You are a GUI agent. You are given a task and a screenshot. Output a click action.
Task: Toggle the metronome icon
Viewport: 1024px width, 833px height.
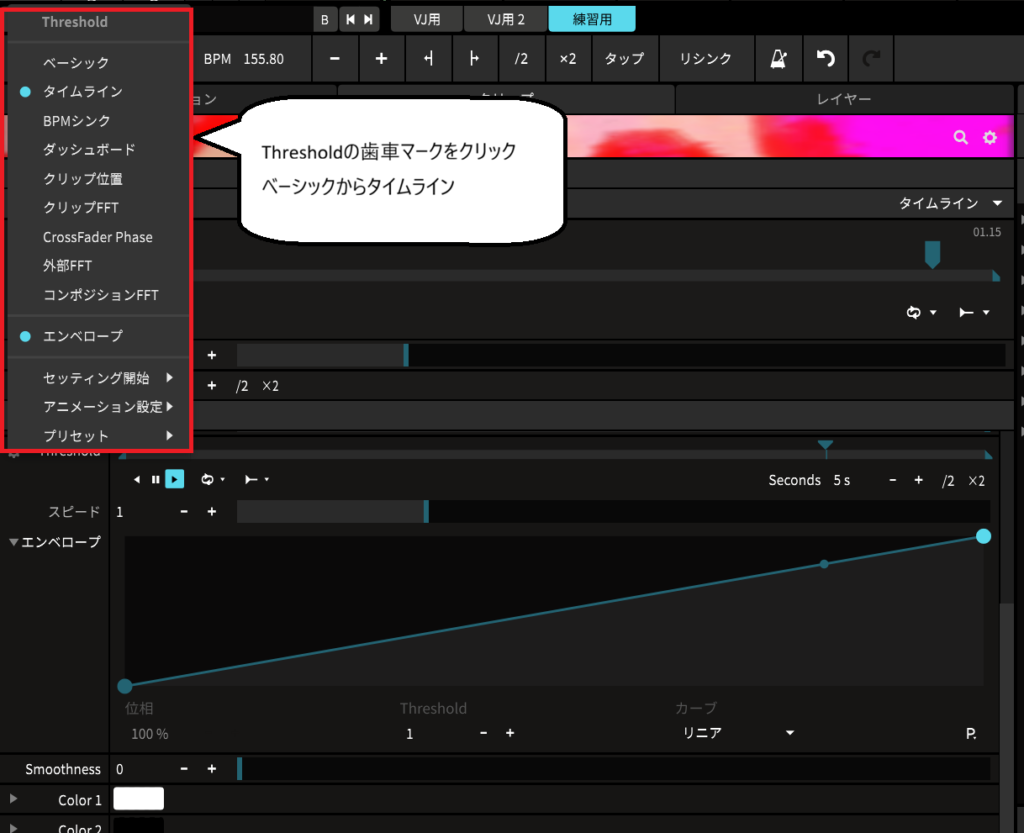pos(778,59)
